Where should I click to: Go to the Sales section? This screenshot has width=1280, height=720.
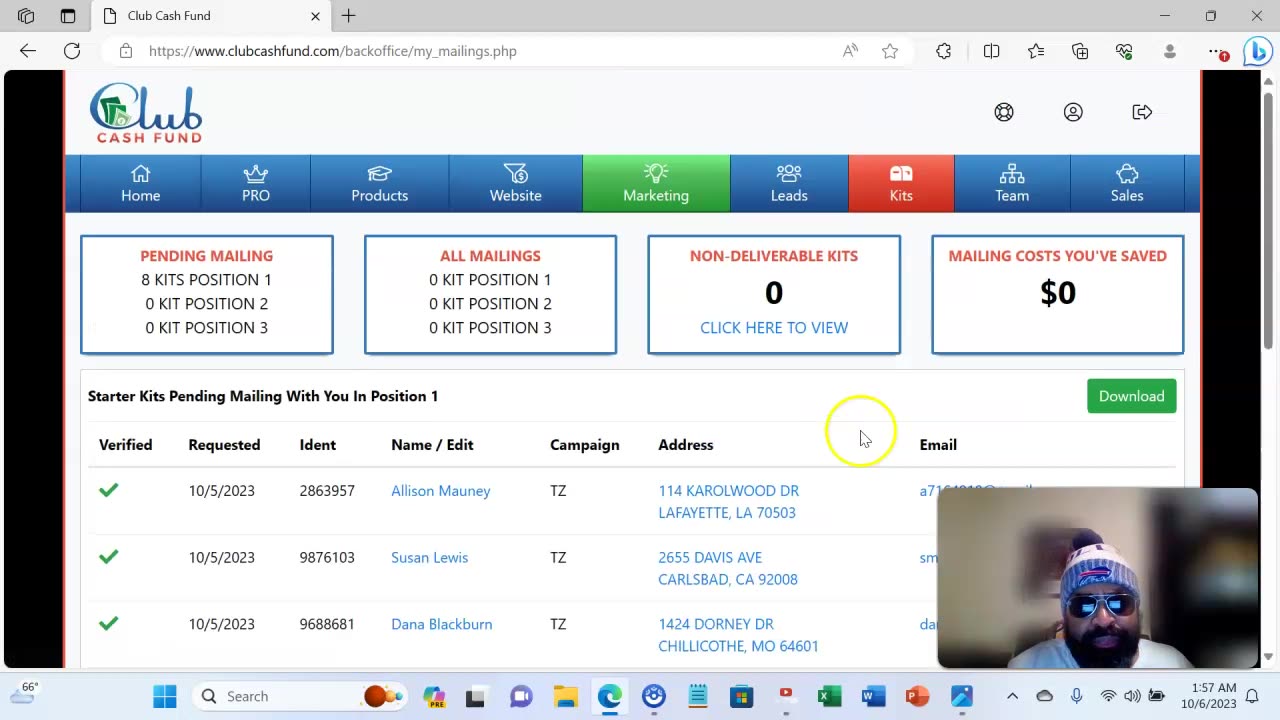[1127, 184]
